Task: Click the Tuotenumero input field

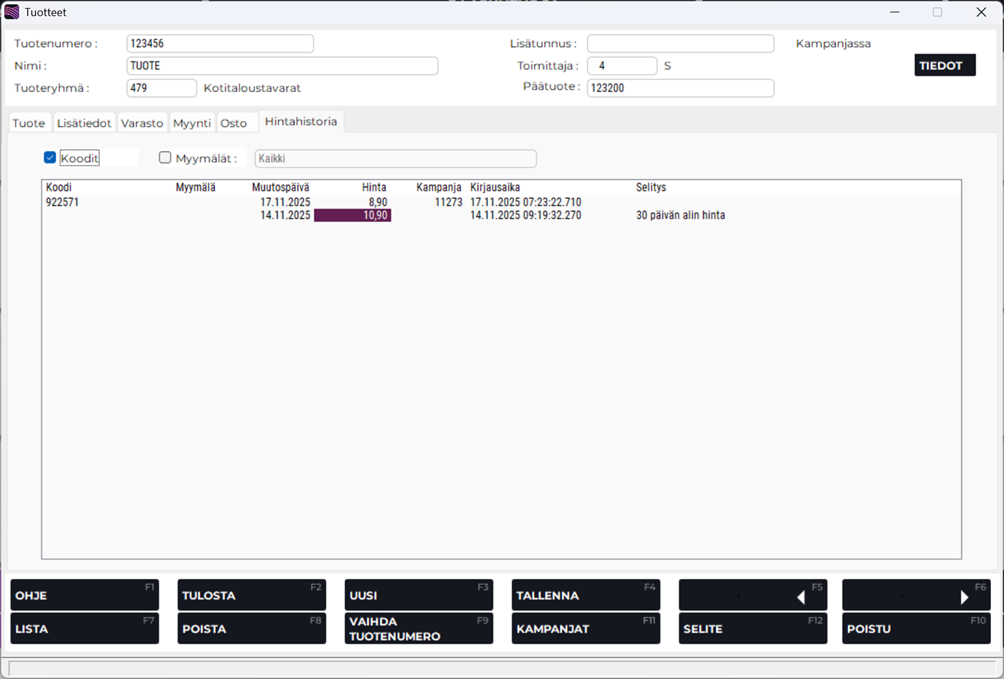Action: click(220, 44)
